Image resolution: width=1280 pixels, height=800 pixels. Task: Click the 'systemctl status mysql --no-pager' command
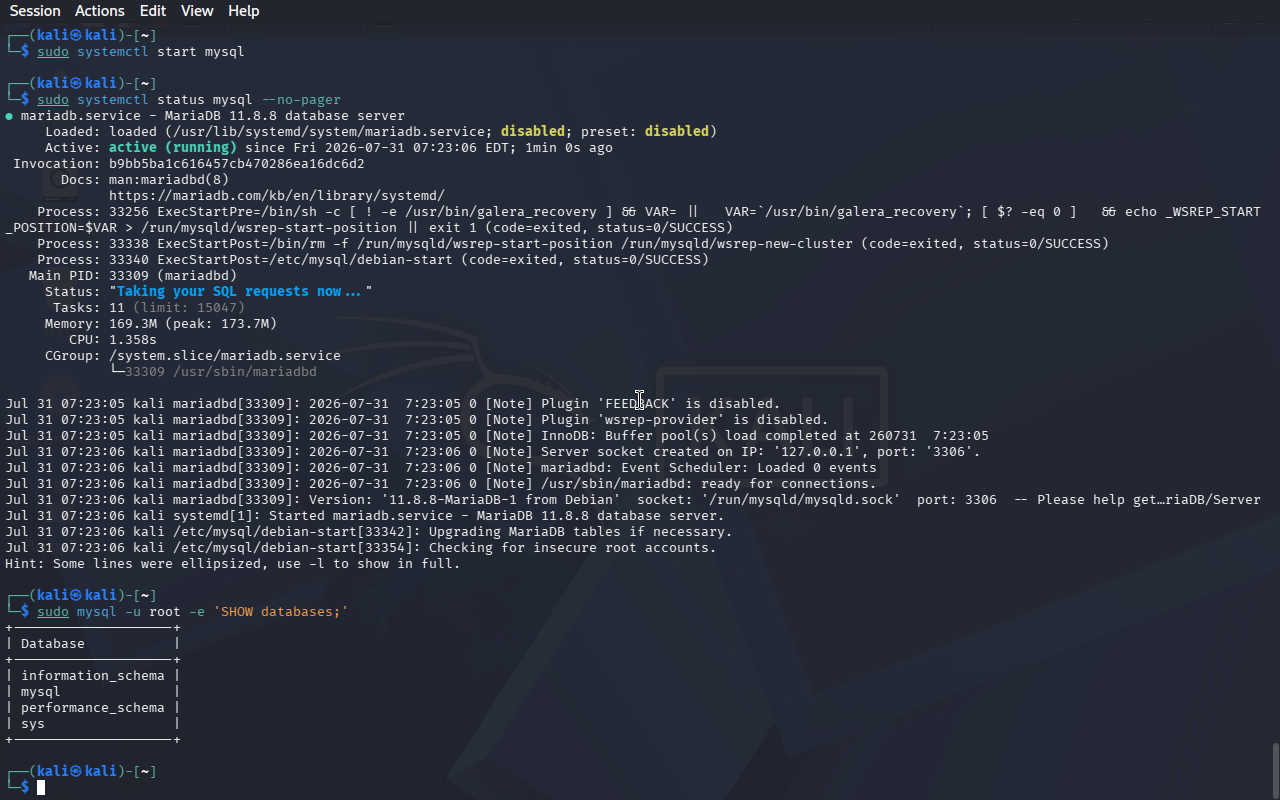[189, 100]
